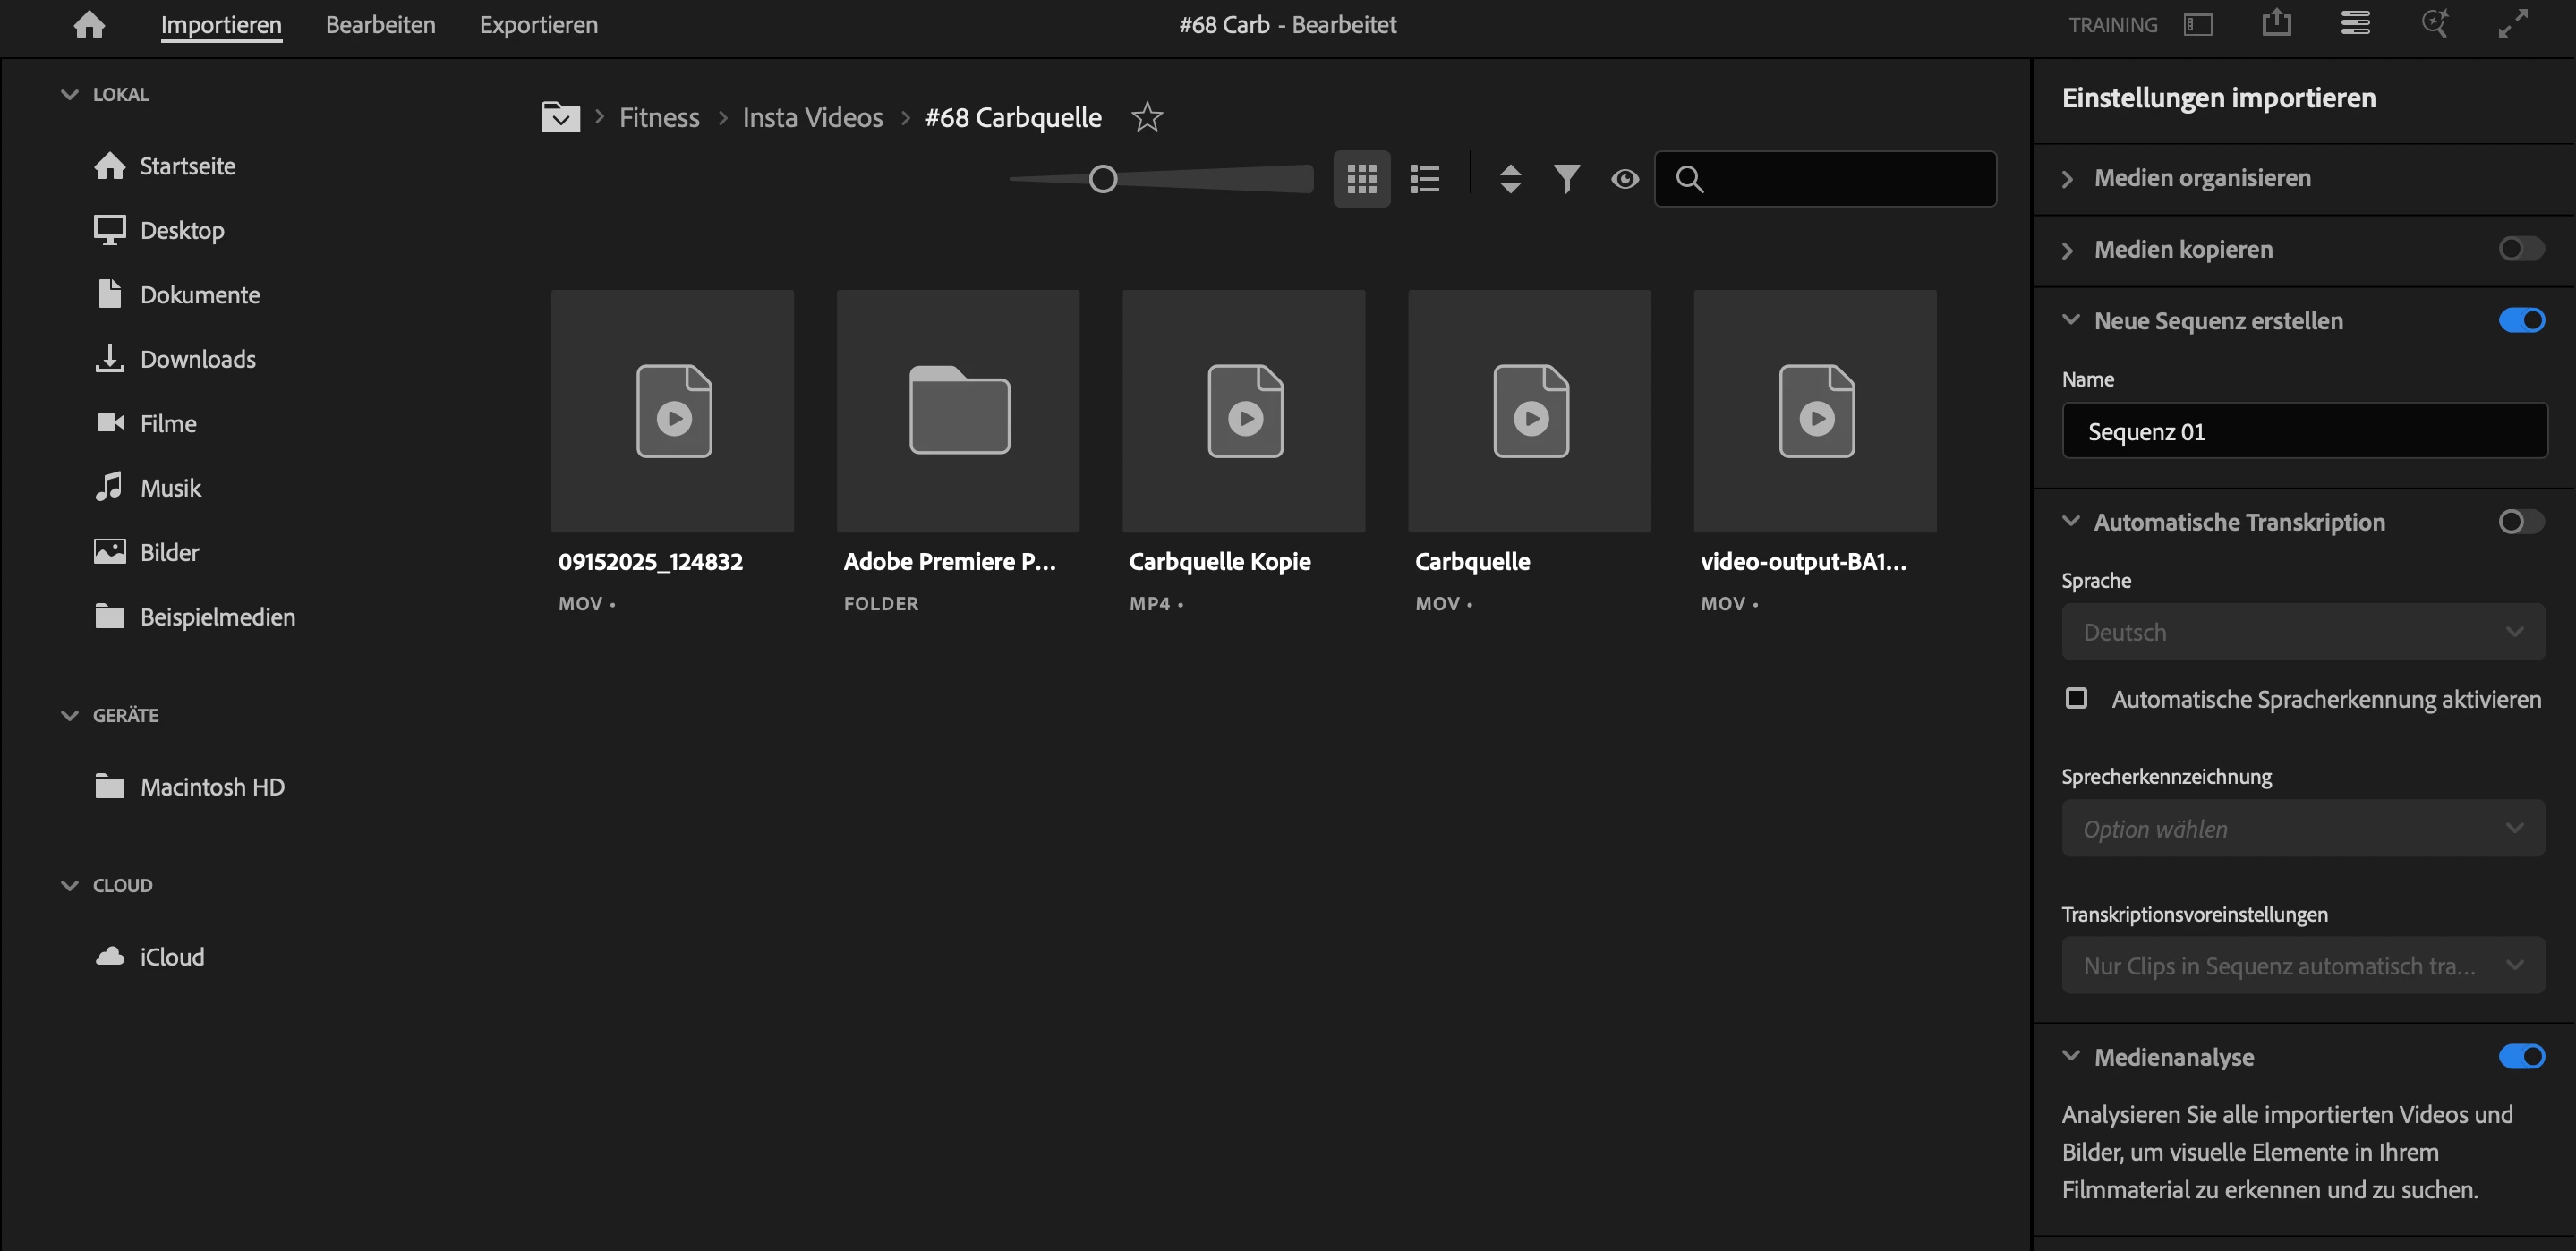Open the sort order options
This screenshot has height=1251, width=2576.
(x=1510, y=179)
